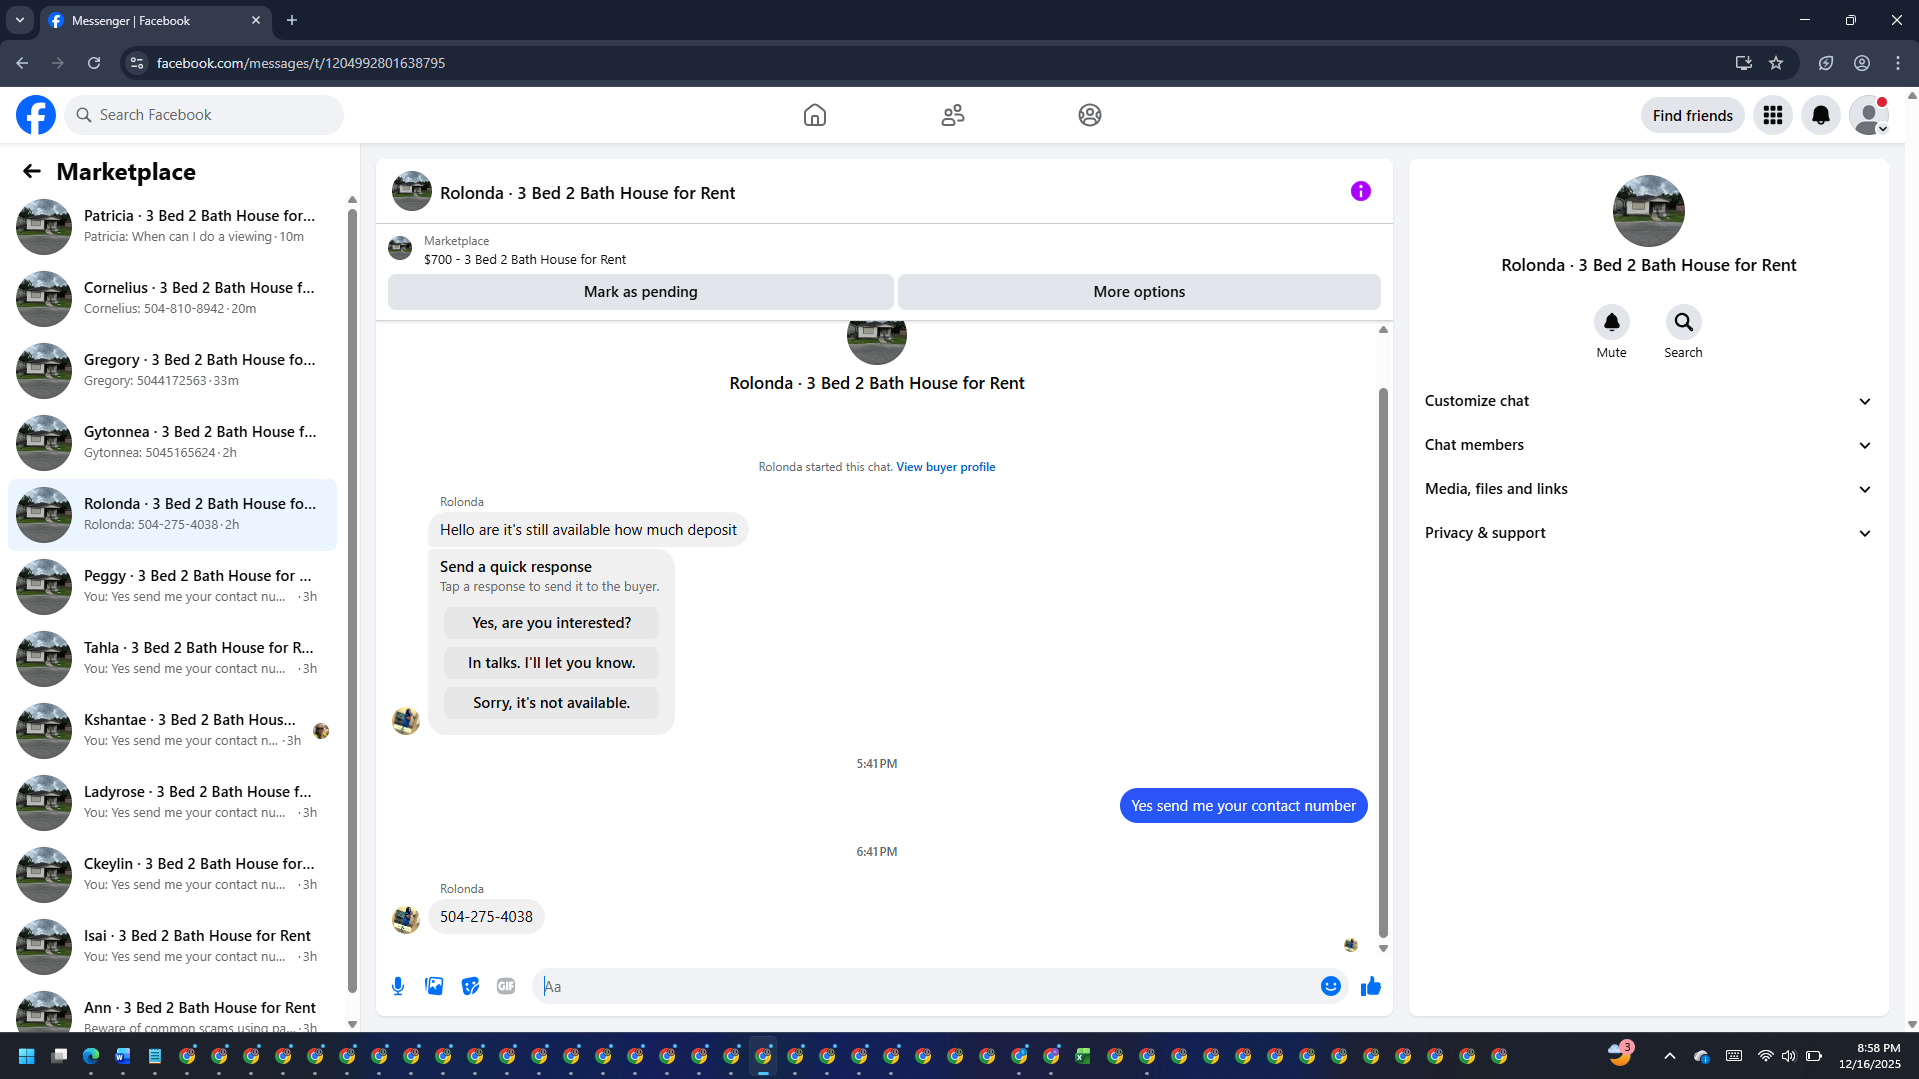Click the conversation list scrollbar
1919x1079 pixels.
tap(352, 600)
